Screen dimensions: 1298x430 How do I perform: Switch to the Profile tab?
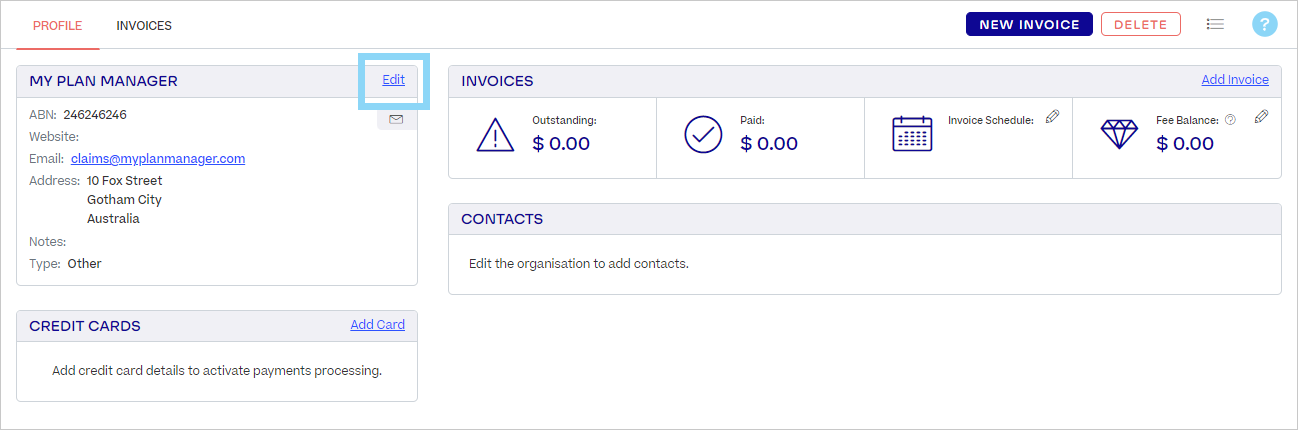tap(58, 25)
